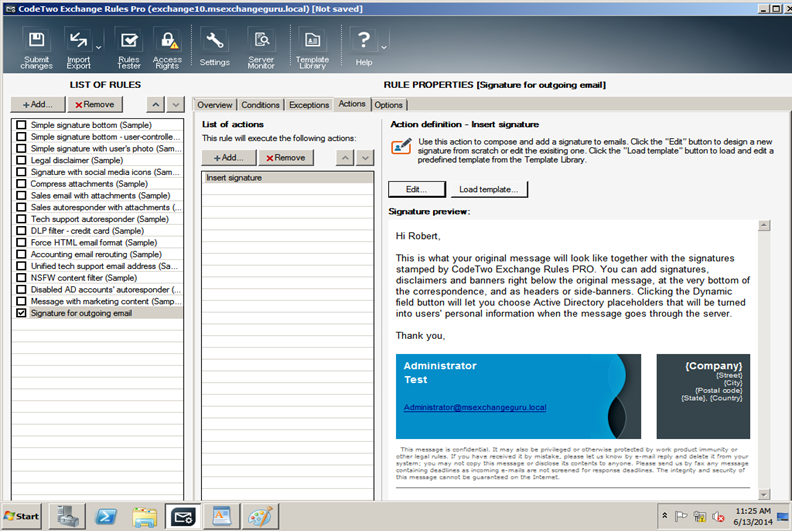The image size is (792, 531).
Task: Select Disabled AD accounts' autoresponder rule
Action: pos(106,289)
